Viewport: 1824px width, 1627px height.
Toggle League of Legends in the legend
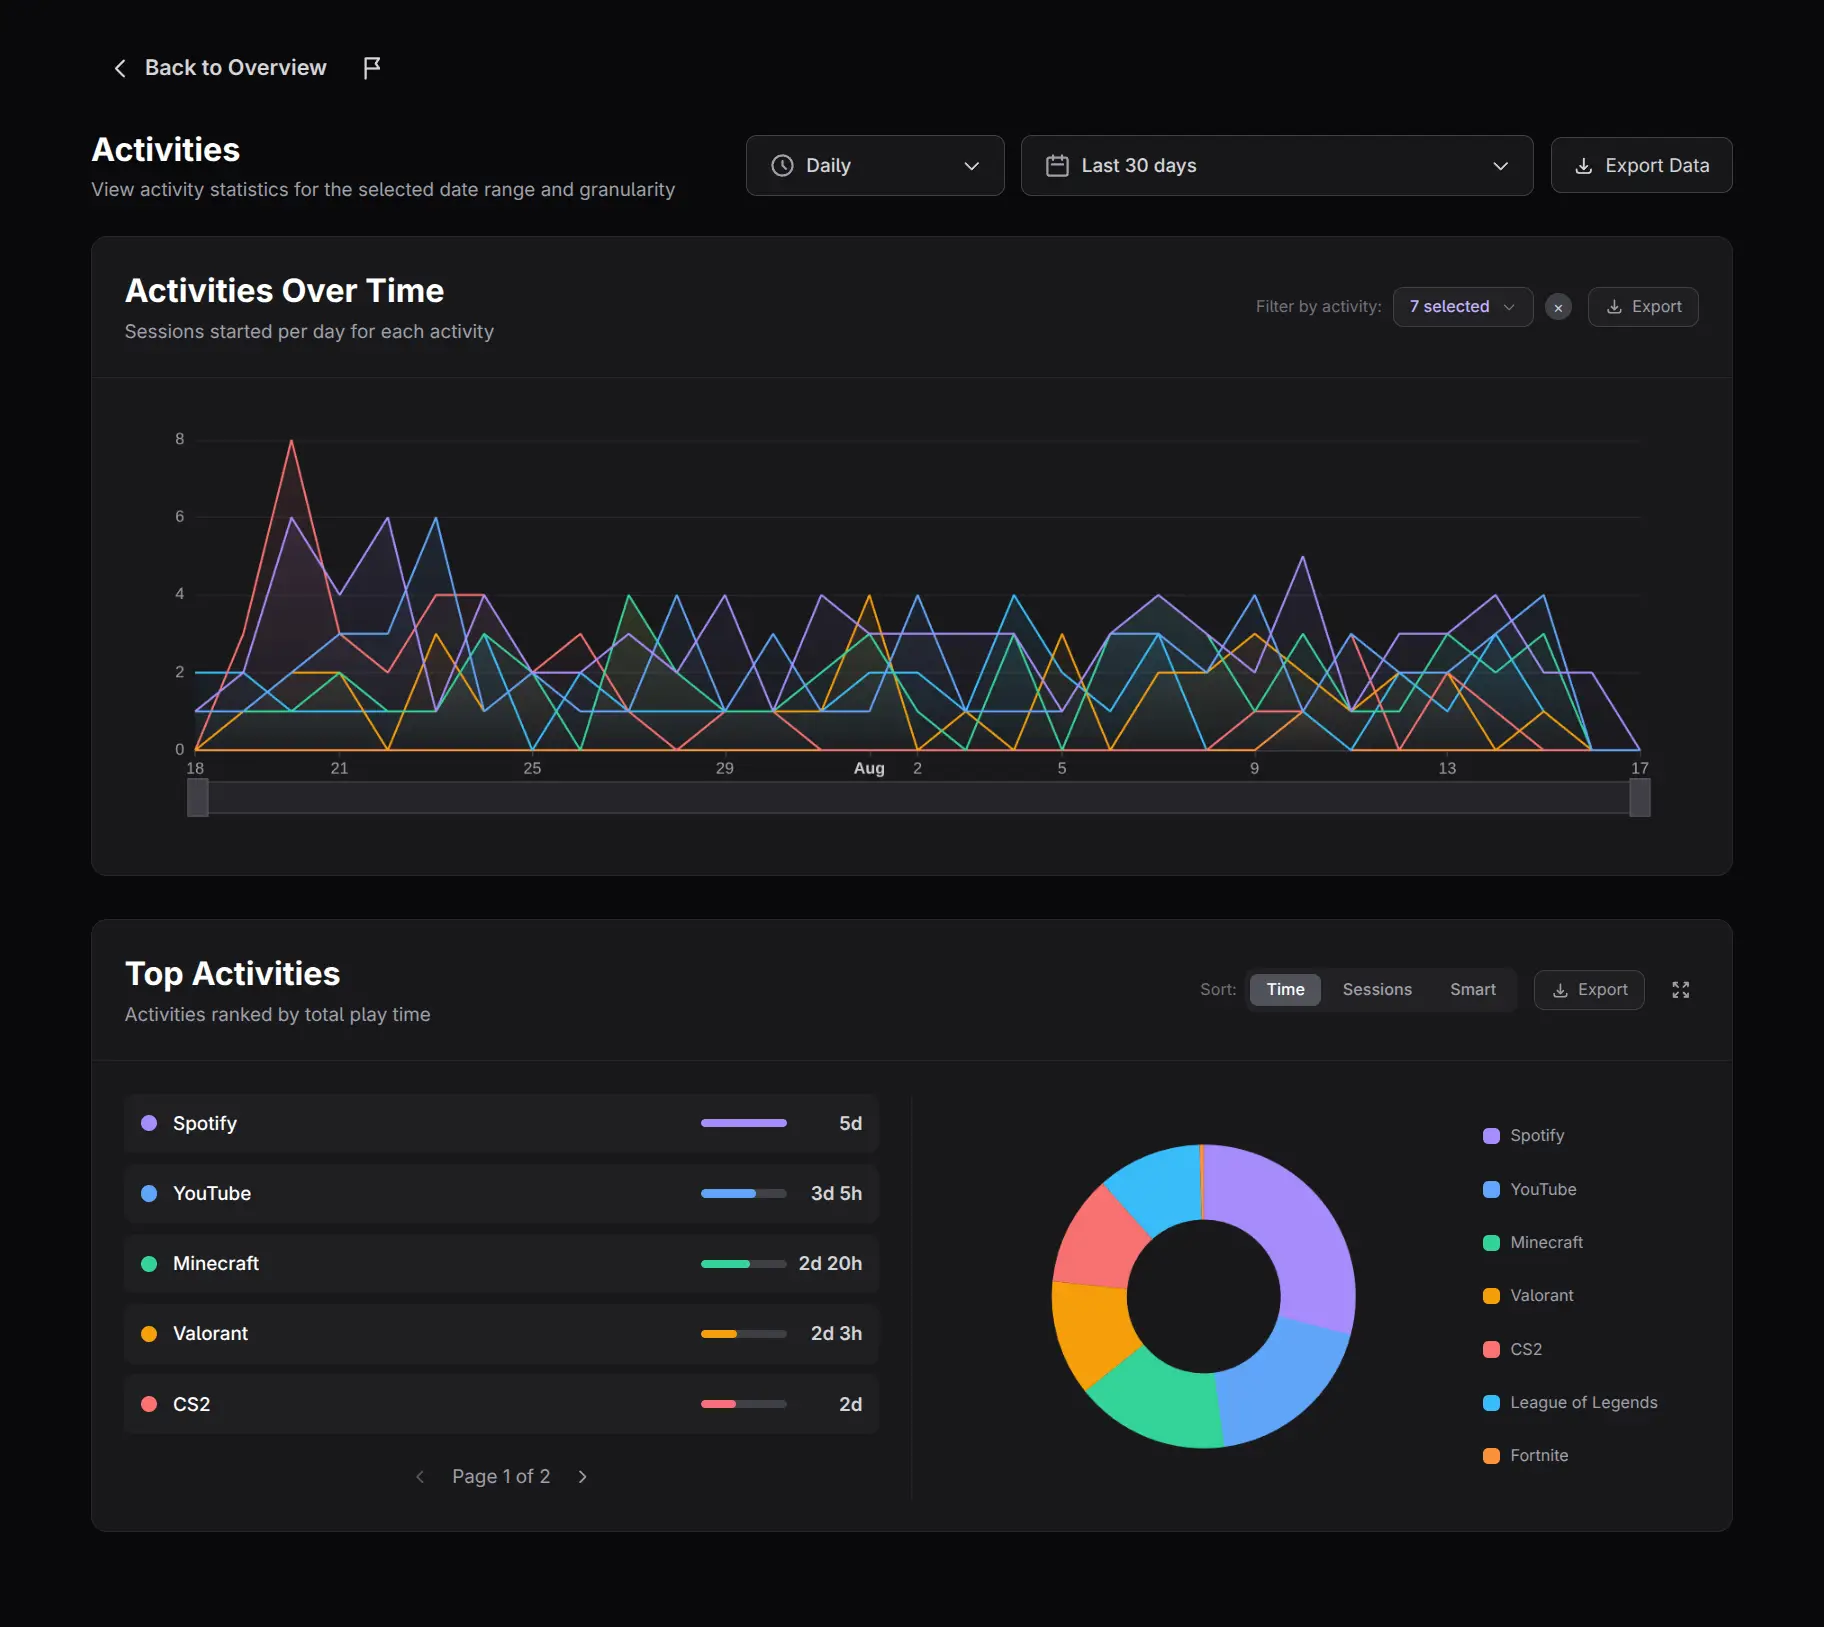[1569, 1402]
